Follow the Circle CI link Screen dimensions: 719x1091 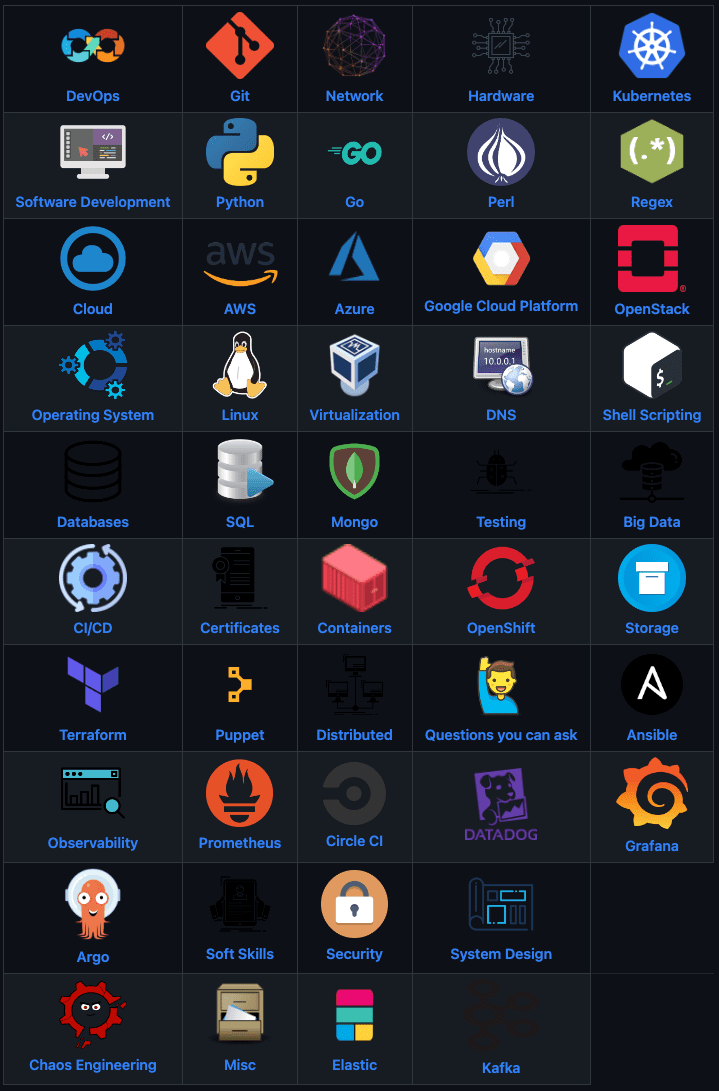354,841
